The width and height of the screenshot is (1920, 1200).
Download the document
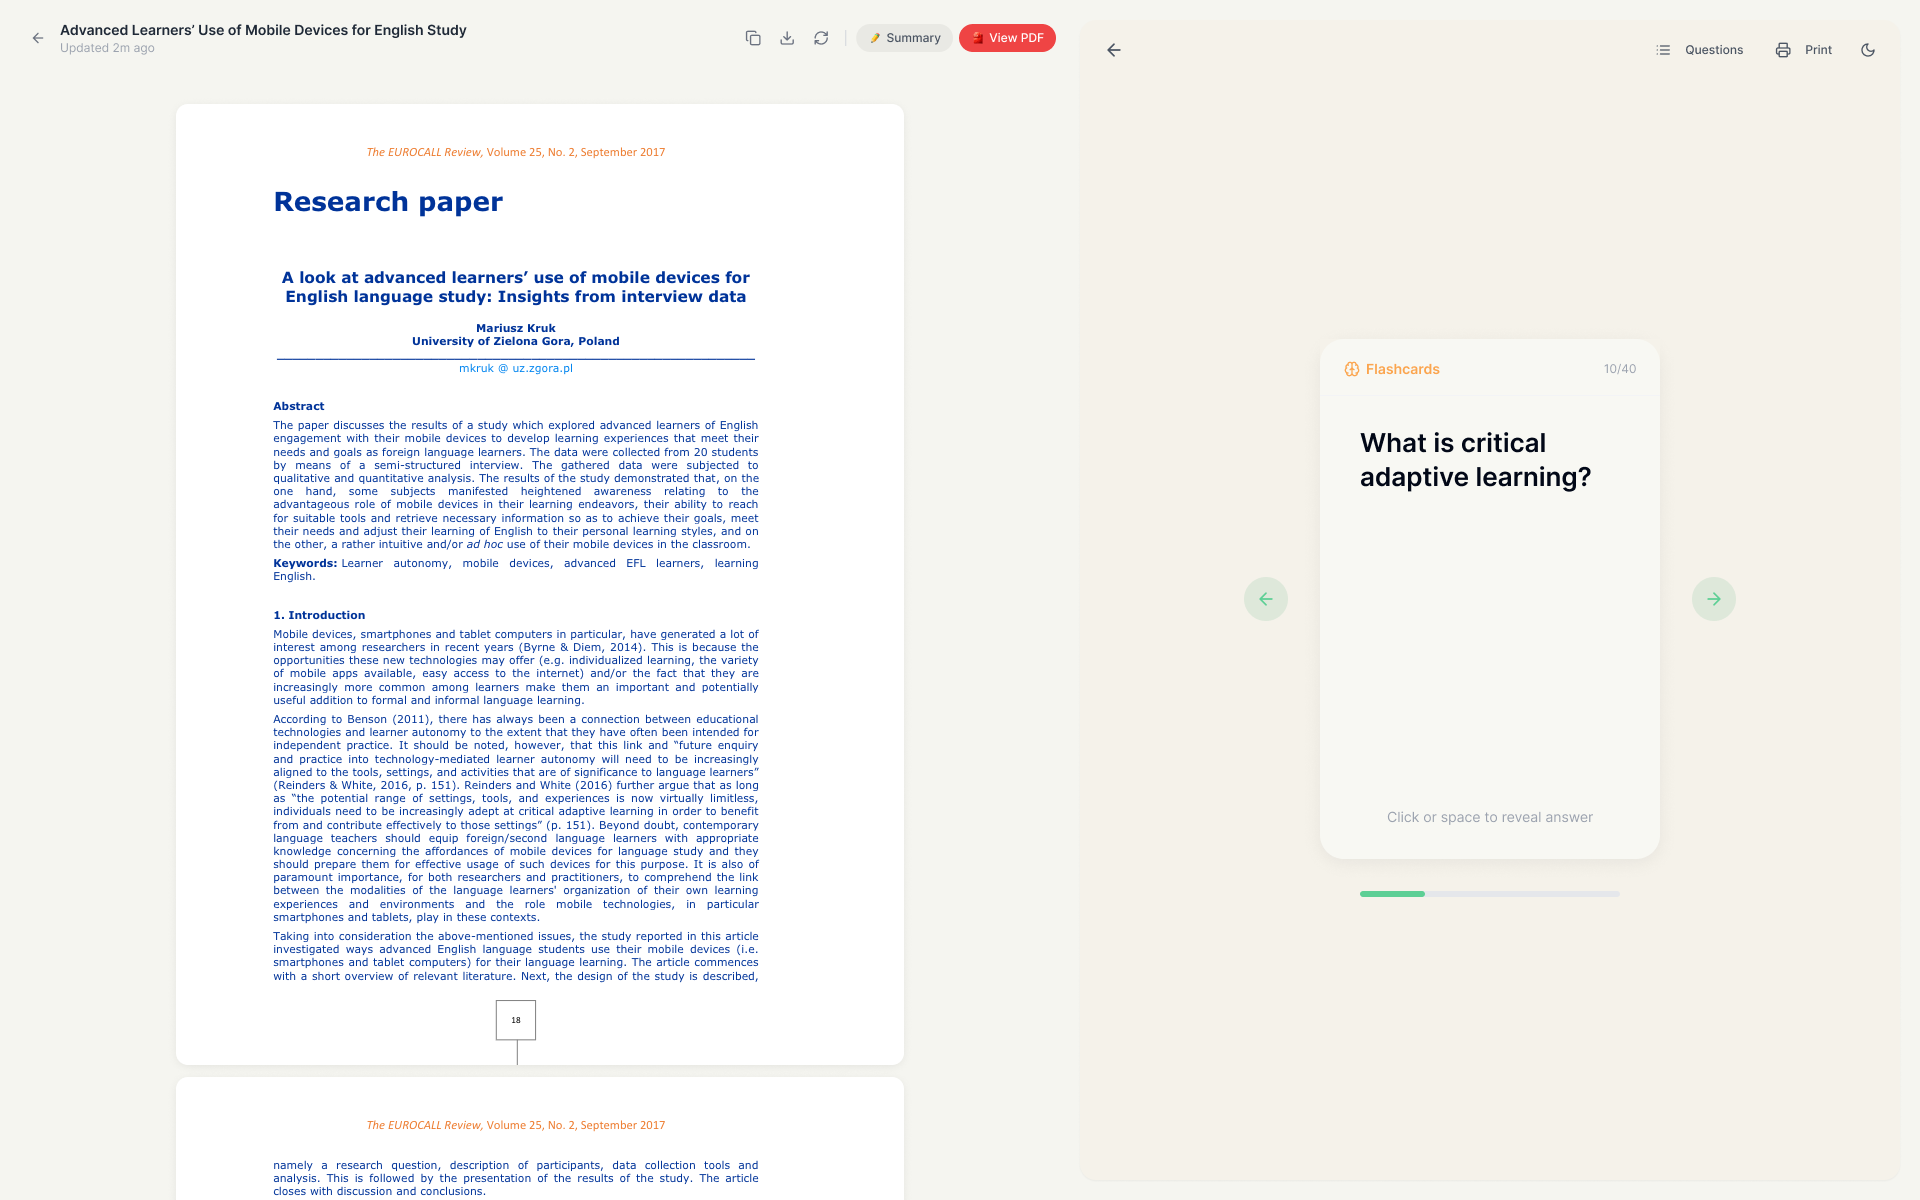[787, 37]
